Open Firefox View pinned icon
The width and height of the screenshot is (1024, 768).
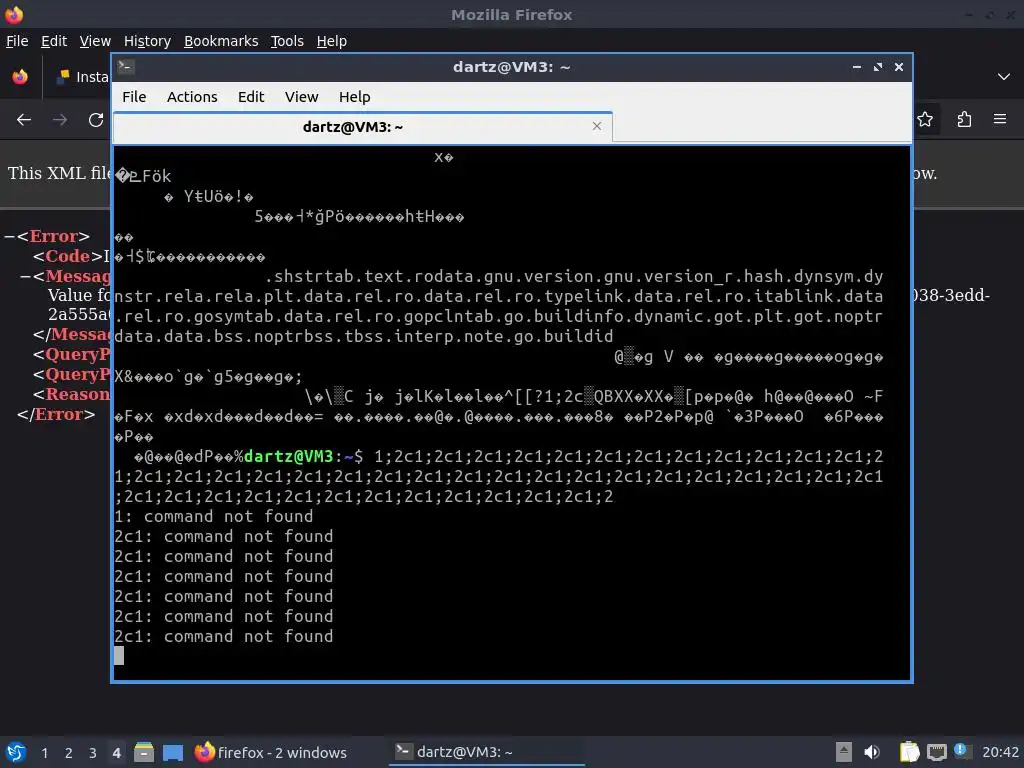(x=20, y=77)
